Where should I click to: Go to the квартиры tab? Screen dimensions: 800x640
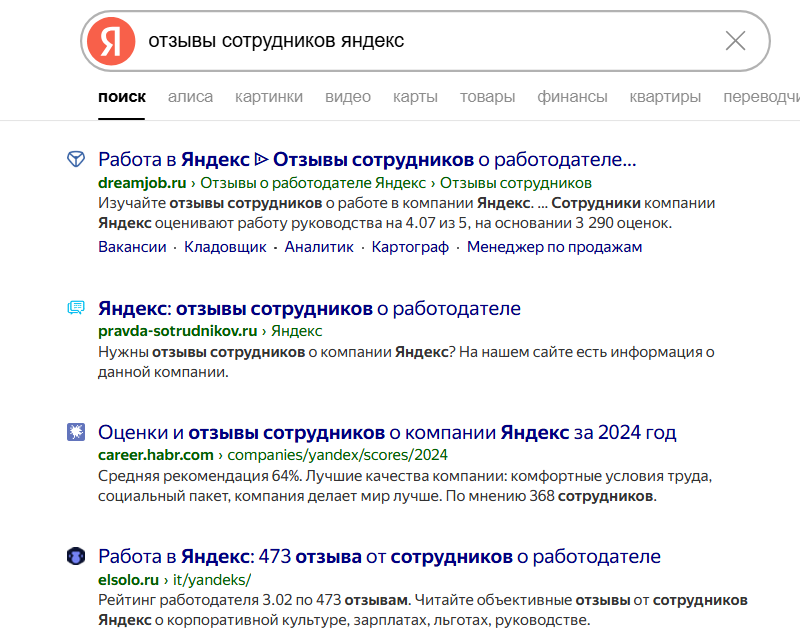665,96
